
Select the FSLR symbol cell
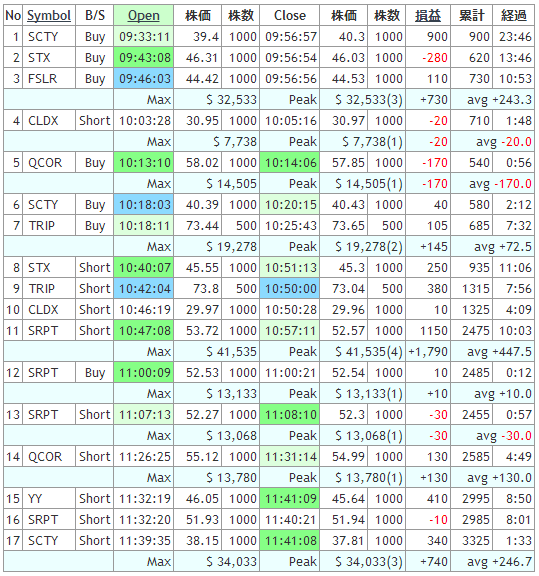pyautogui.click(x=49, y=79)
